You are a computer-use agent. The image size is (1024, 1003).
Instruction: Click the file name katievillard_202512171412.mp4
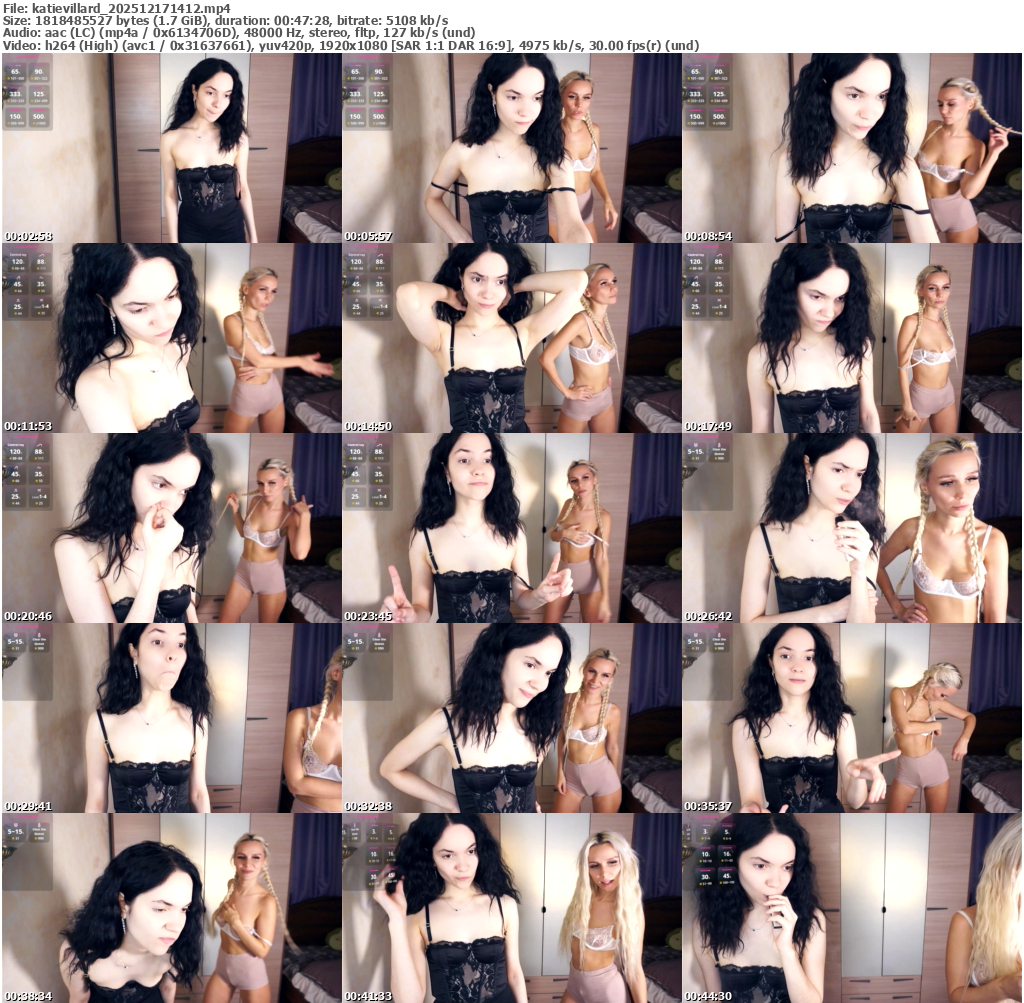pos(131,8)
